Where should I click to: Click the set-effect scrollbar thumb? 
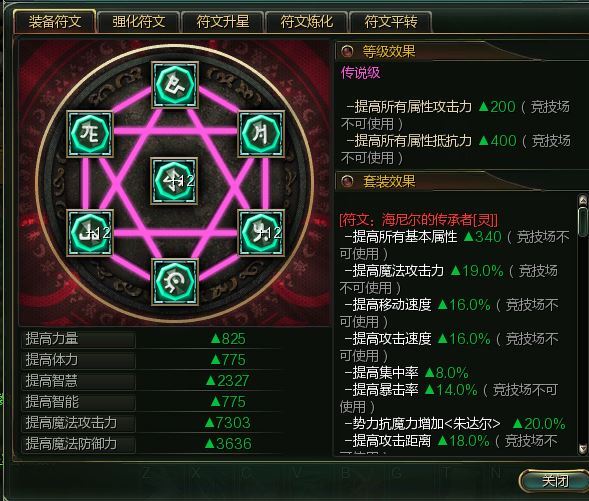click(583, 221)
